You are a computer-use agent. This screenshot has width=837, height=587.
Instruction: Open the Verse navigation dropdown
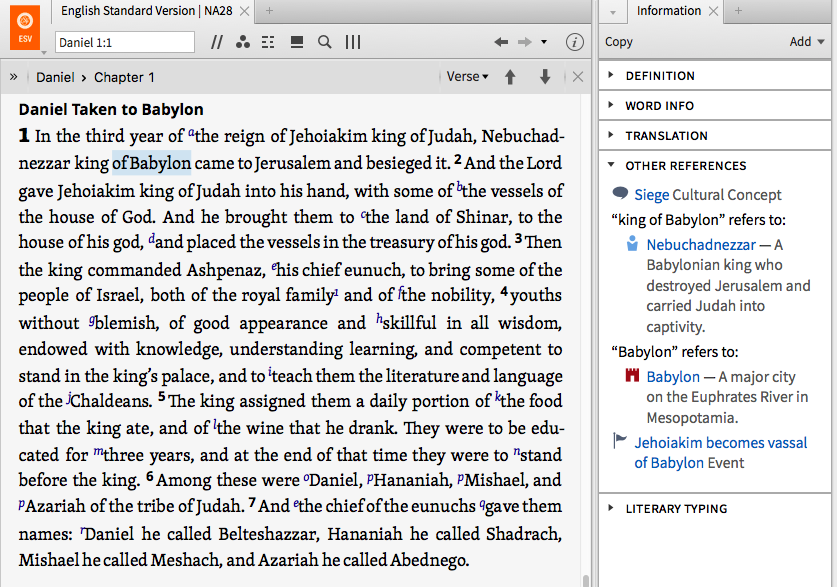[468, 77]
